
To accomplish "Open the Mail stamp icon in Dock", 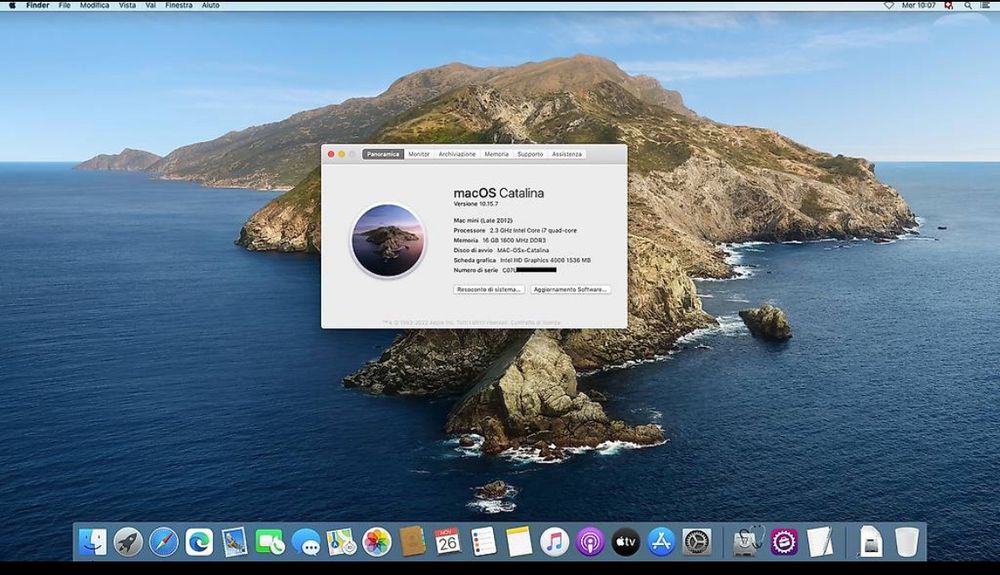I will click(x=235, y=542).
